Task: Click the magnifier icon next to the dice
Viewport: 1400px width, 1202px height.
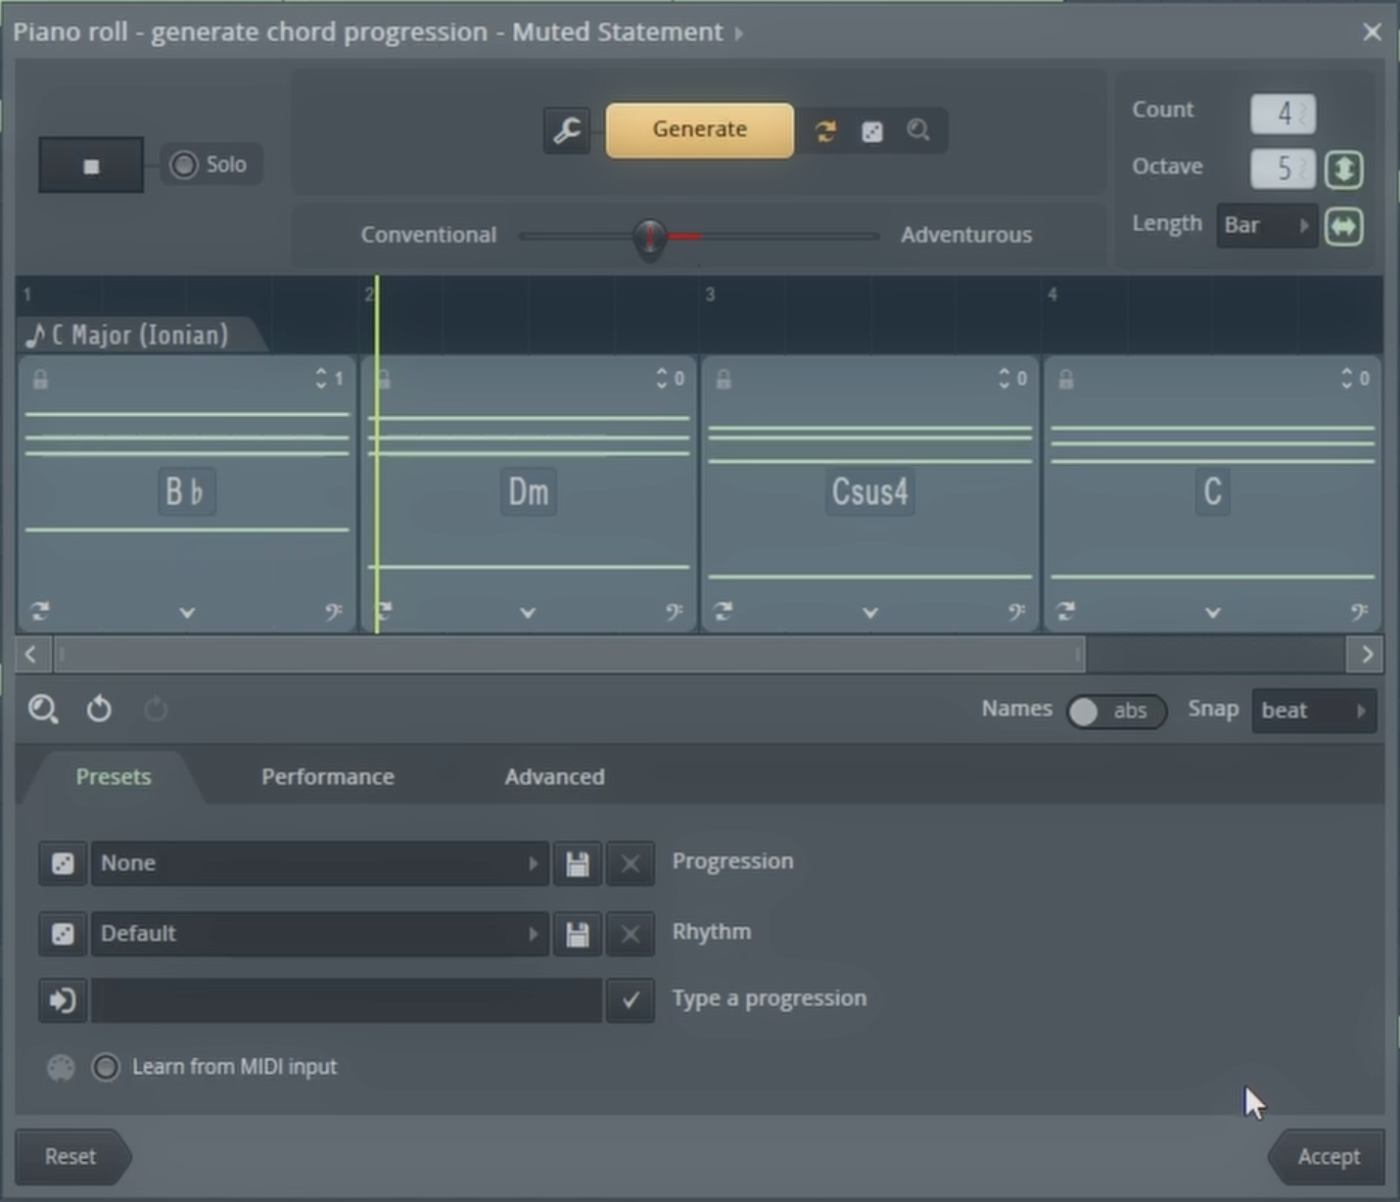Action: [x=918, y=130]
